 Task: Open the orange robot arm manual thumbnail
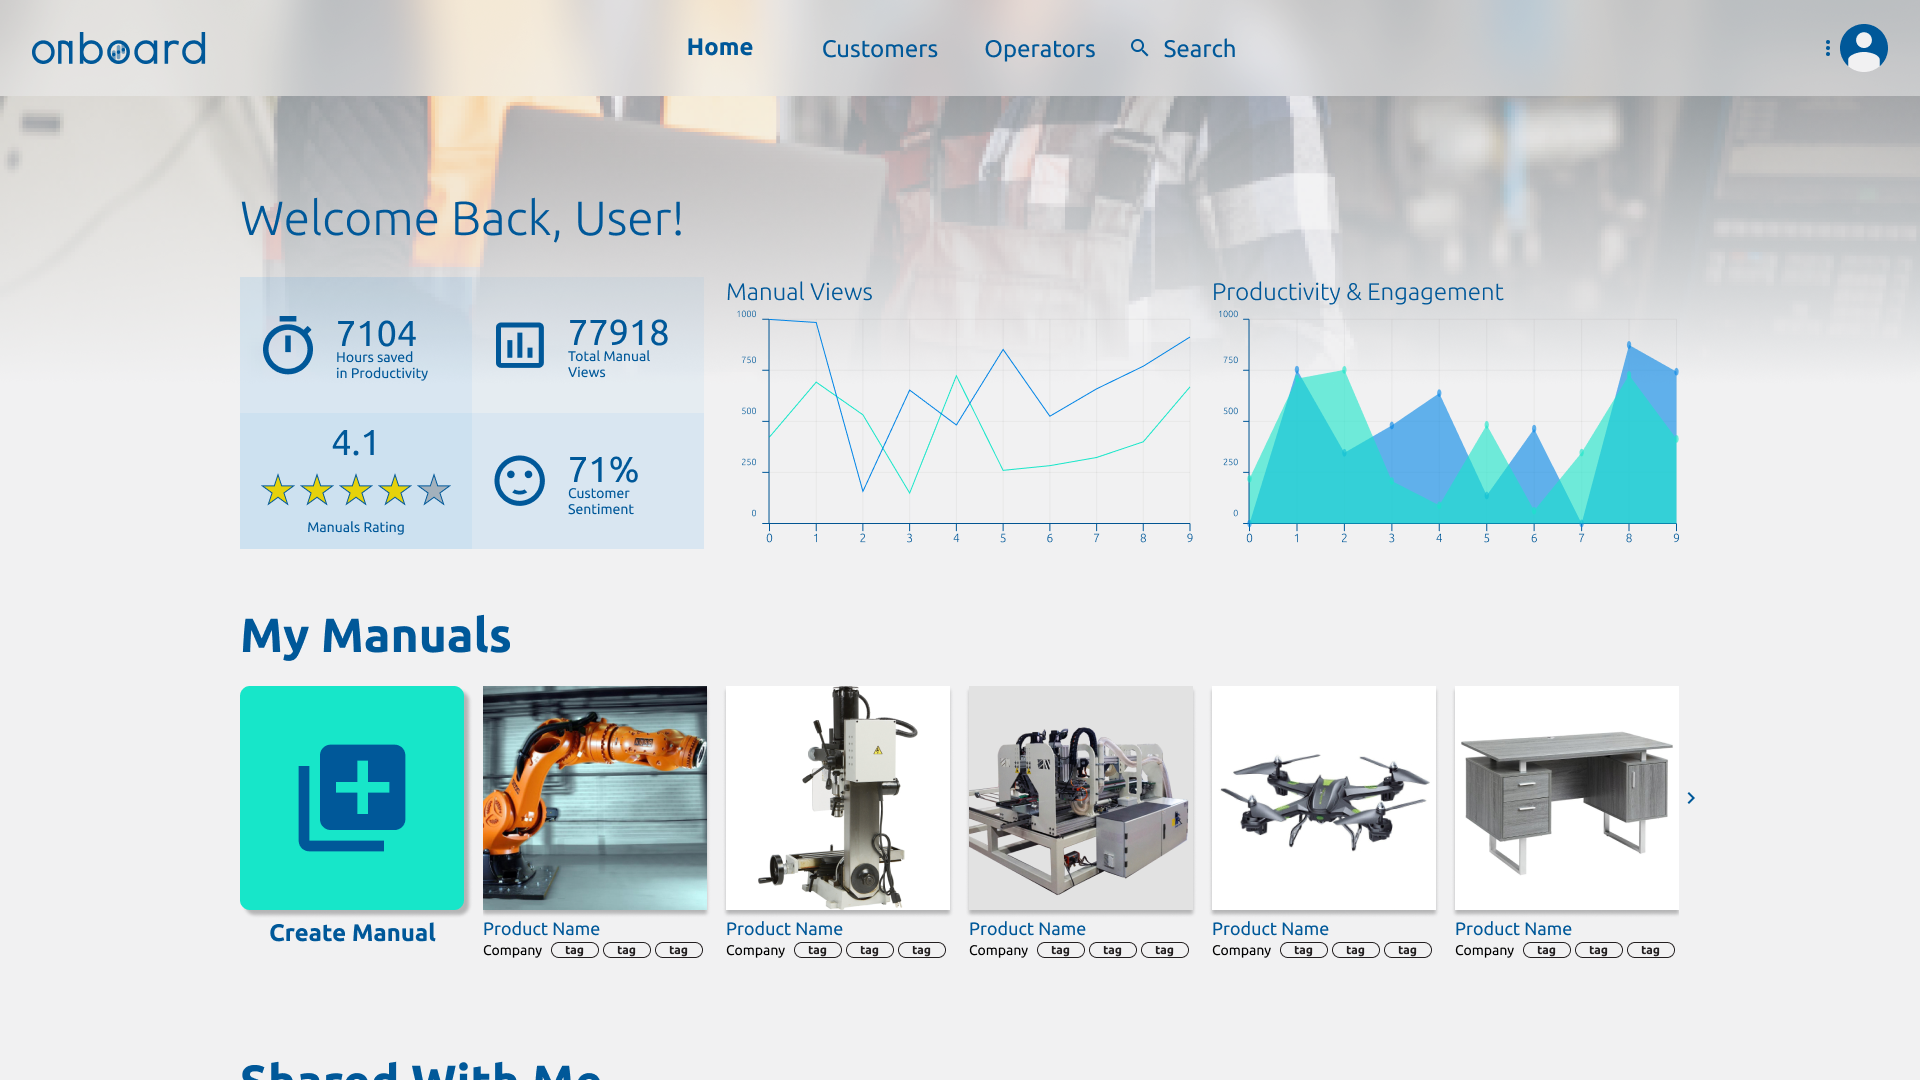click(594, 797)
